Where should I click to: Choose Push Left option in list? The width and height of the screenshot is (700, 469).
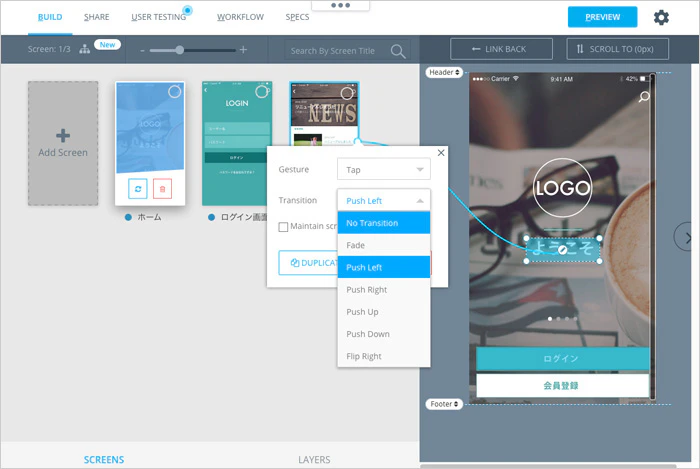(x=384, y=267)
